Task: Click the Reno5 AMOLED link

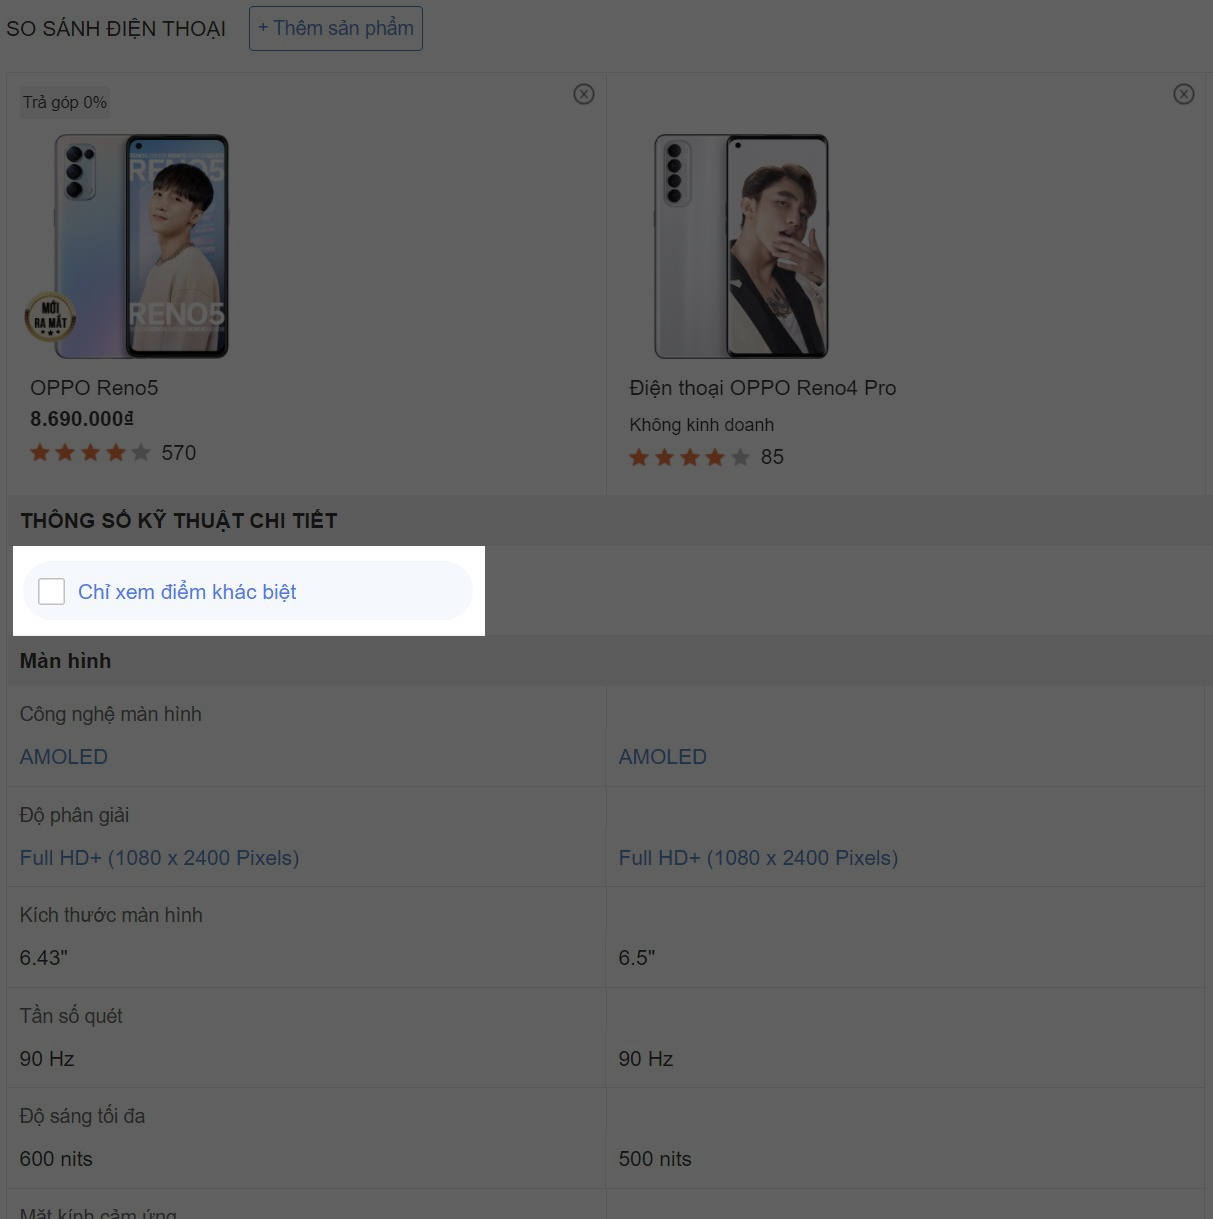Action: 64,757
